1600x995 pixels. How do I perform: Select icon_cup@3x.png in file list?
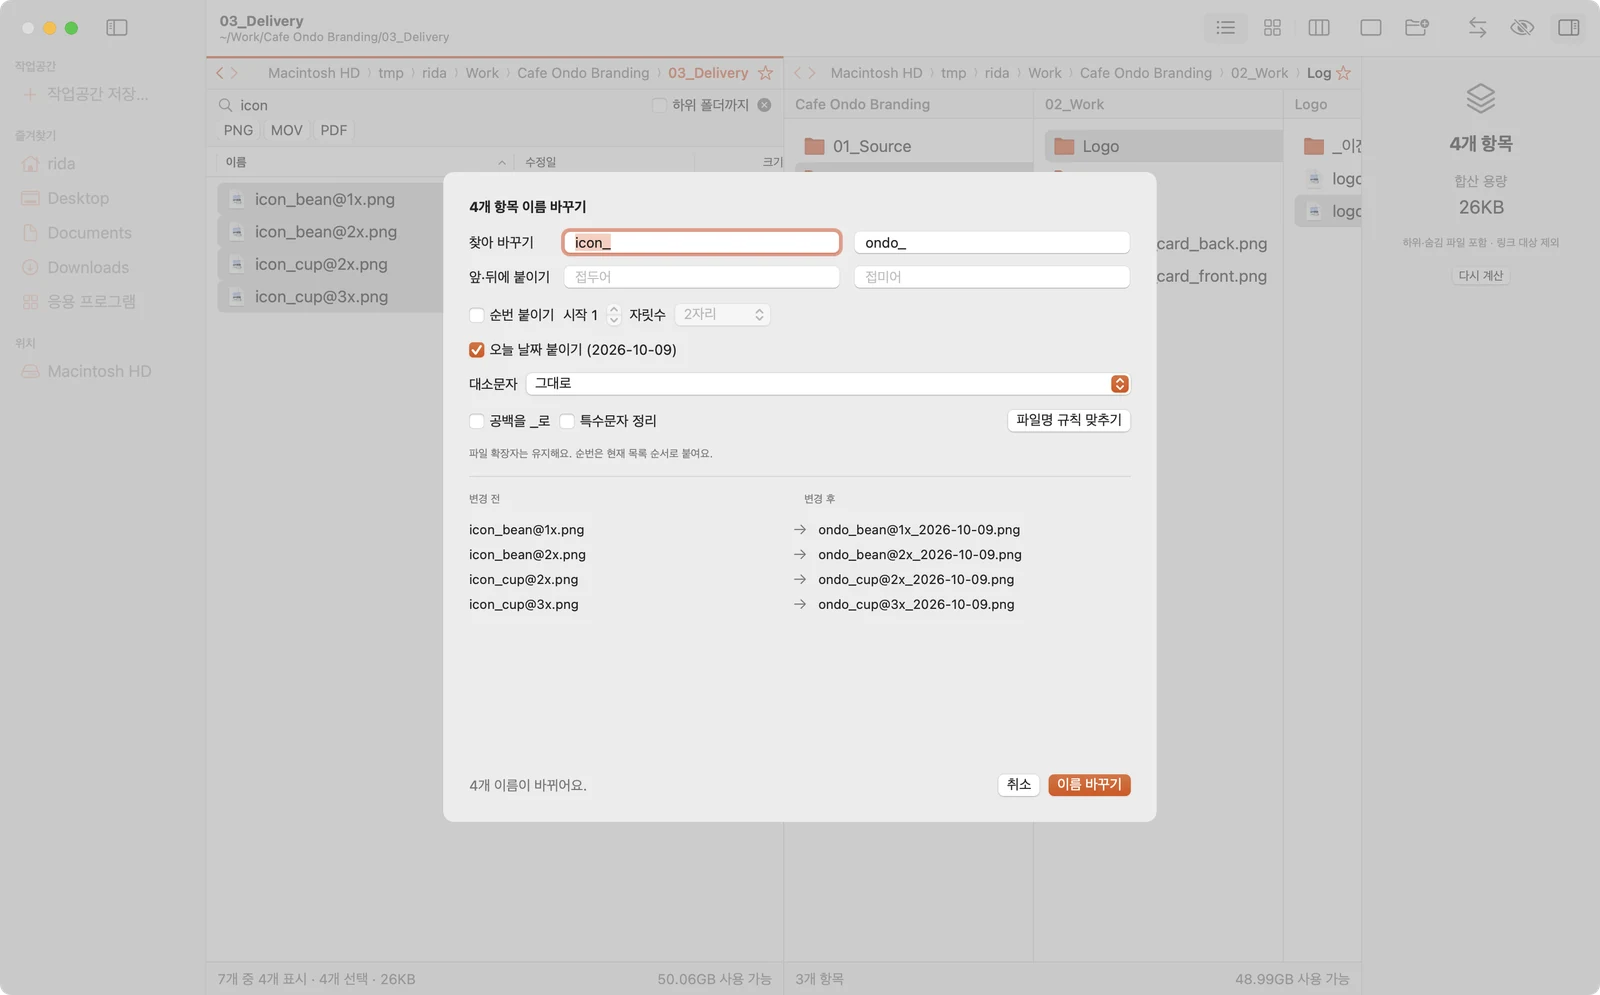tap(330, 297)
